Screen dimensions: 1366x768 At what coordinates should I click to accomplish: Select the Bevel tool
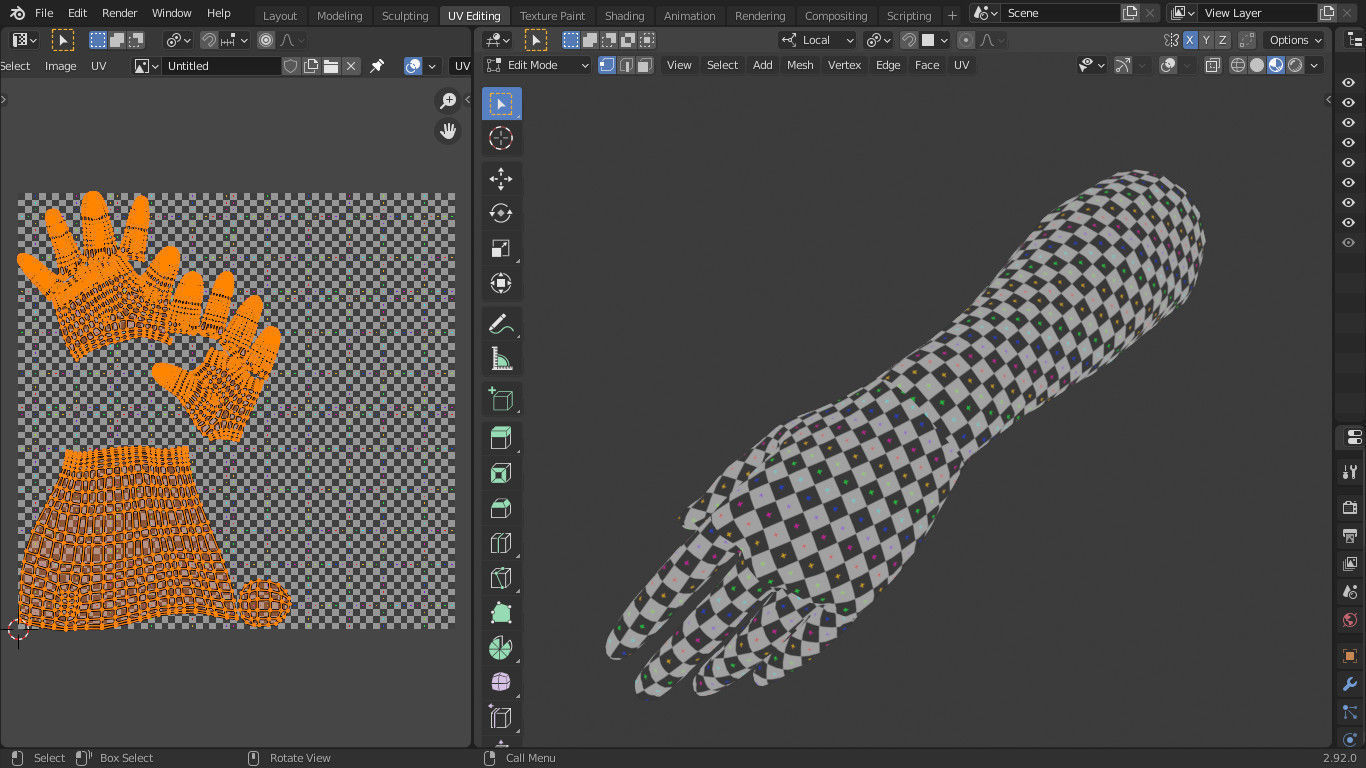[x=501, y=508]
